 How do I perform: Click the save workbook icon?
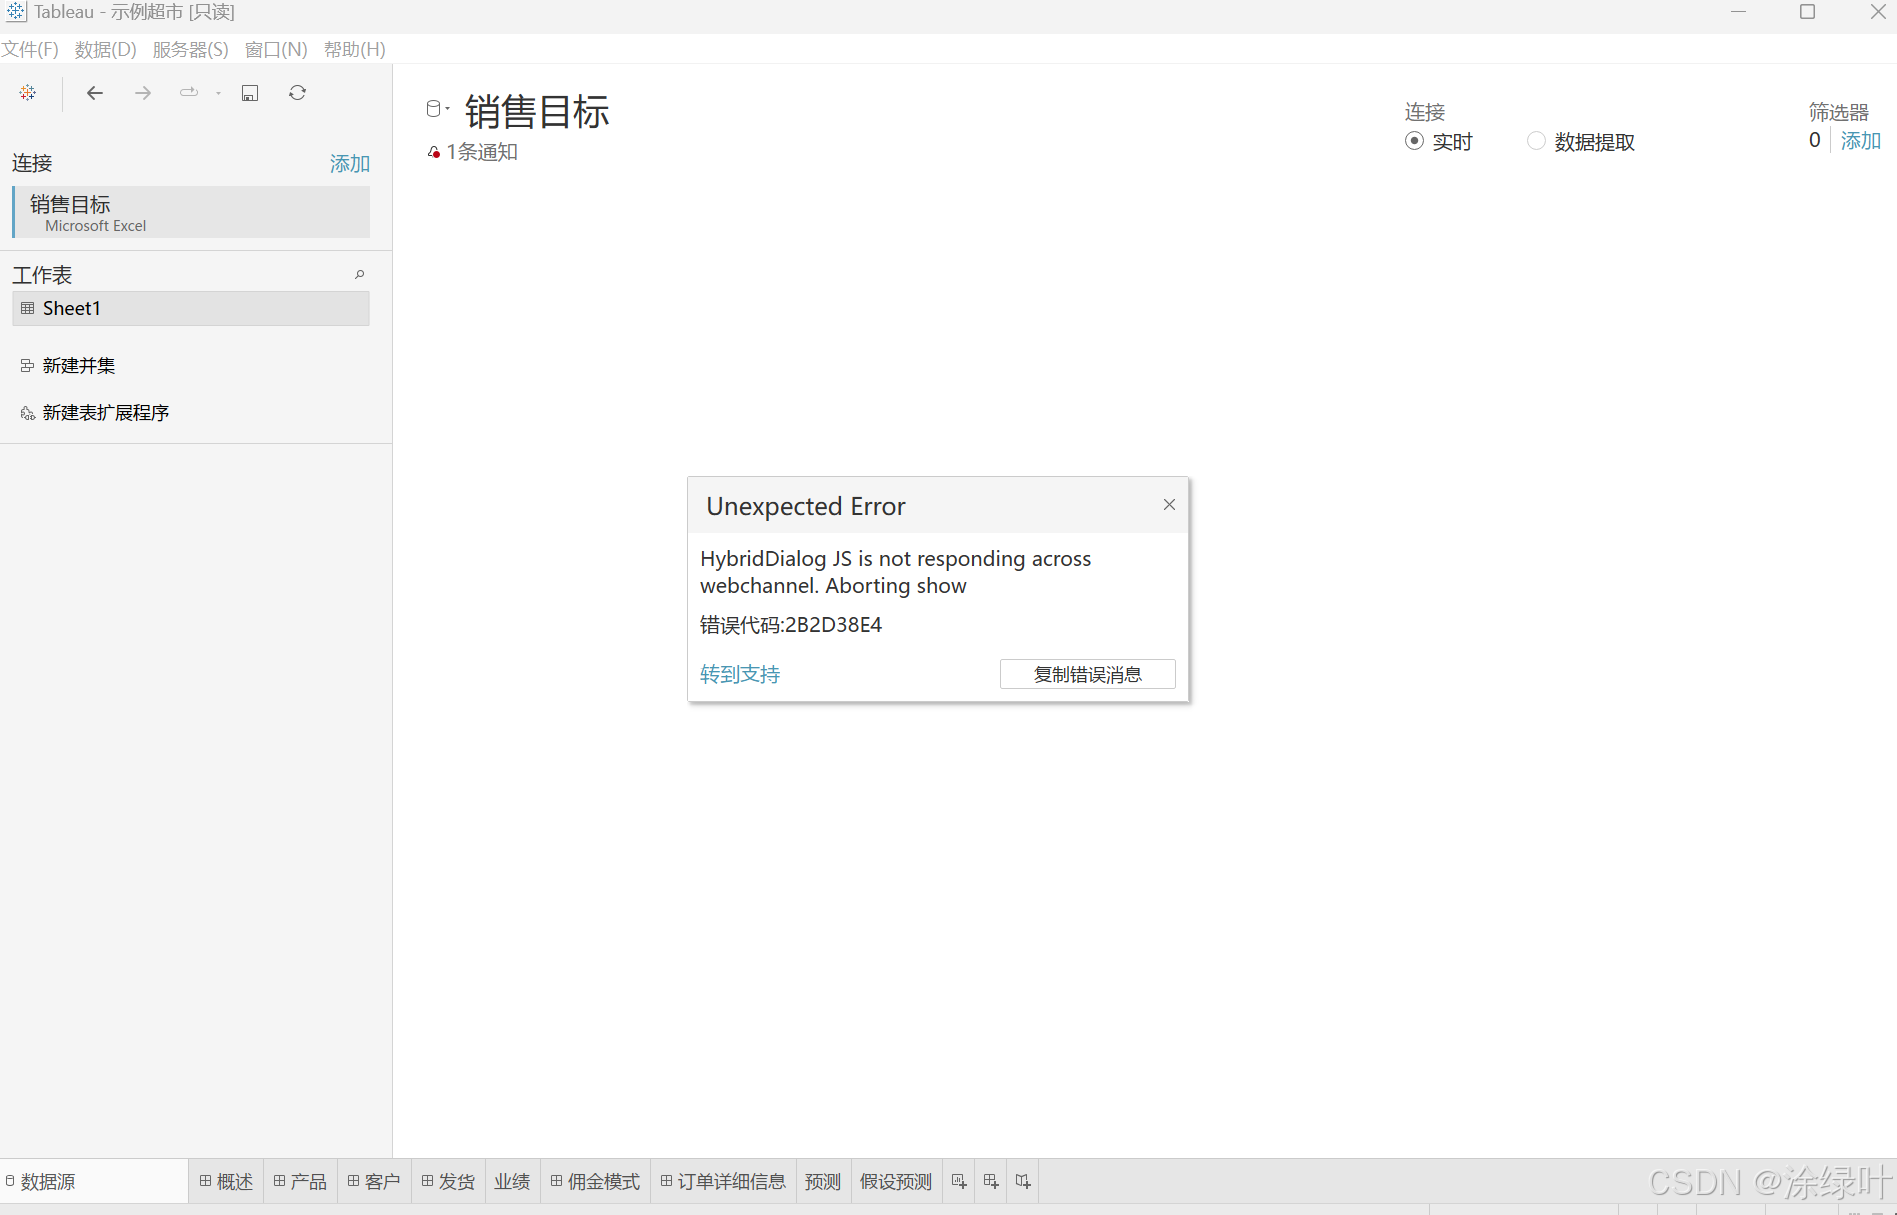click(x=249, y=92)
